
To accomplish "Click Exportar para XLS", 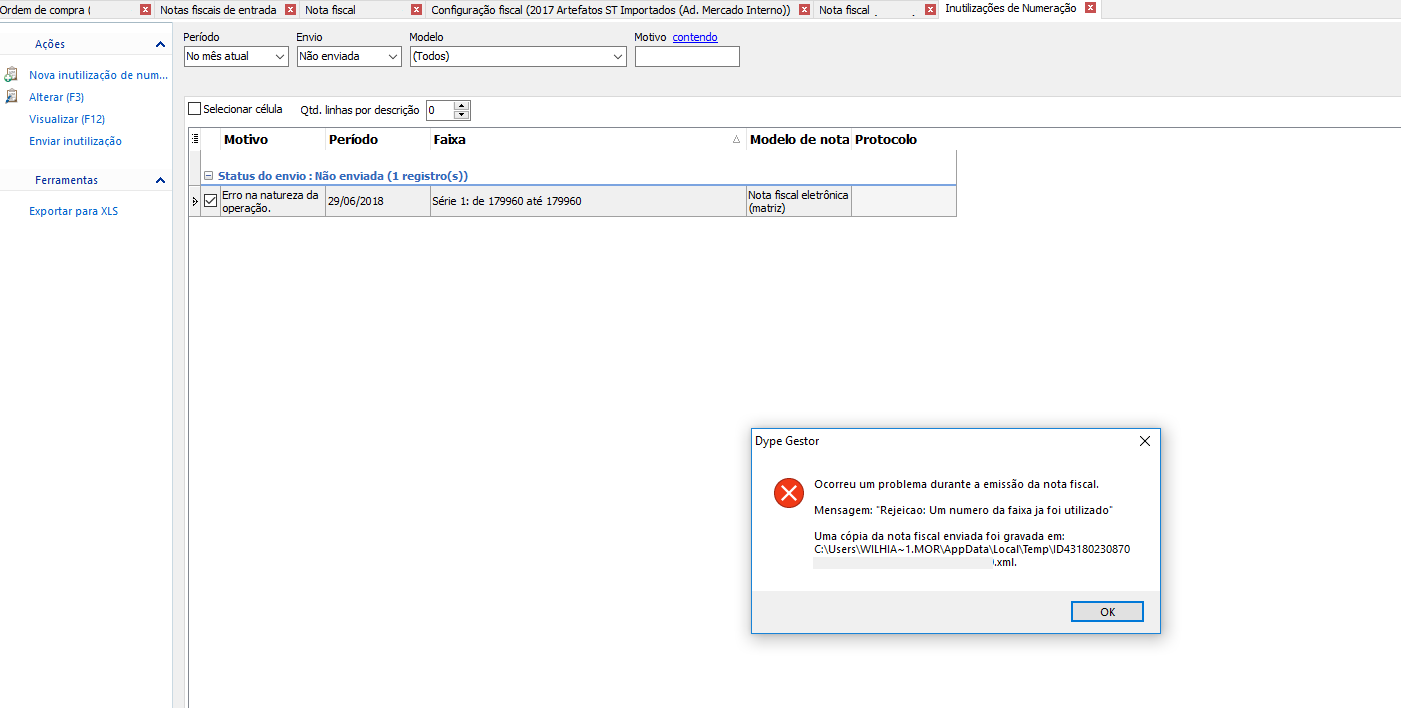I will (74, 211).
